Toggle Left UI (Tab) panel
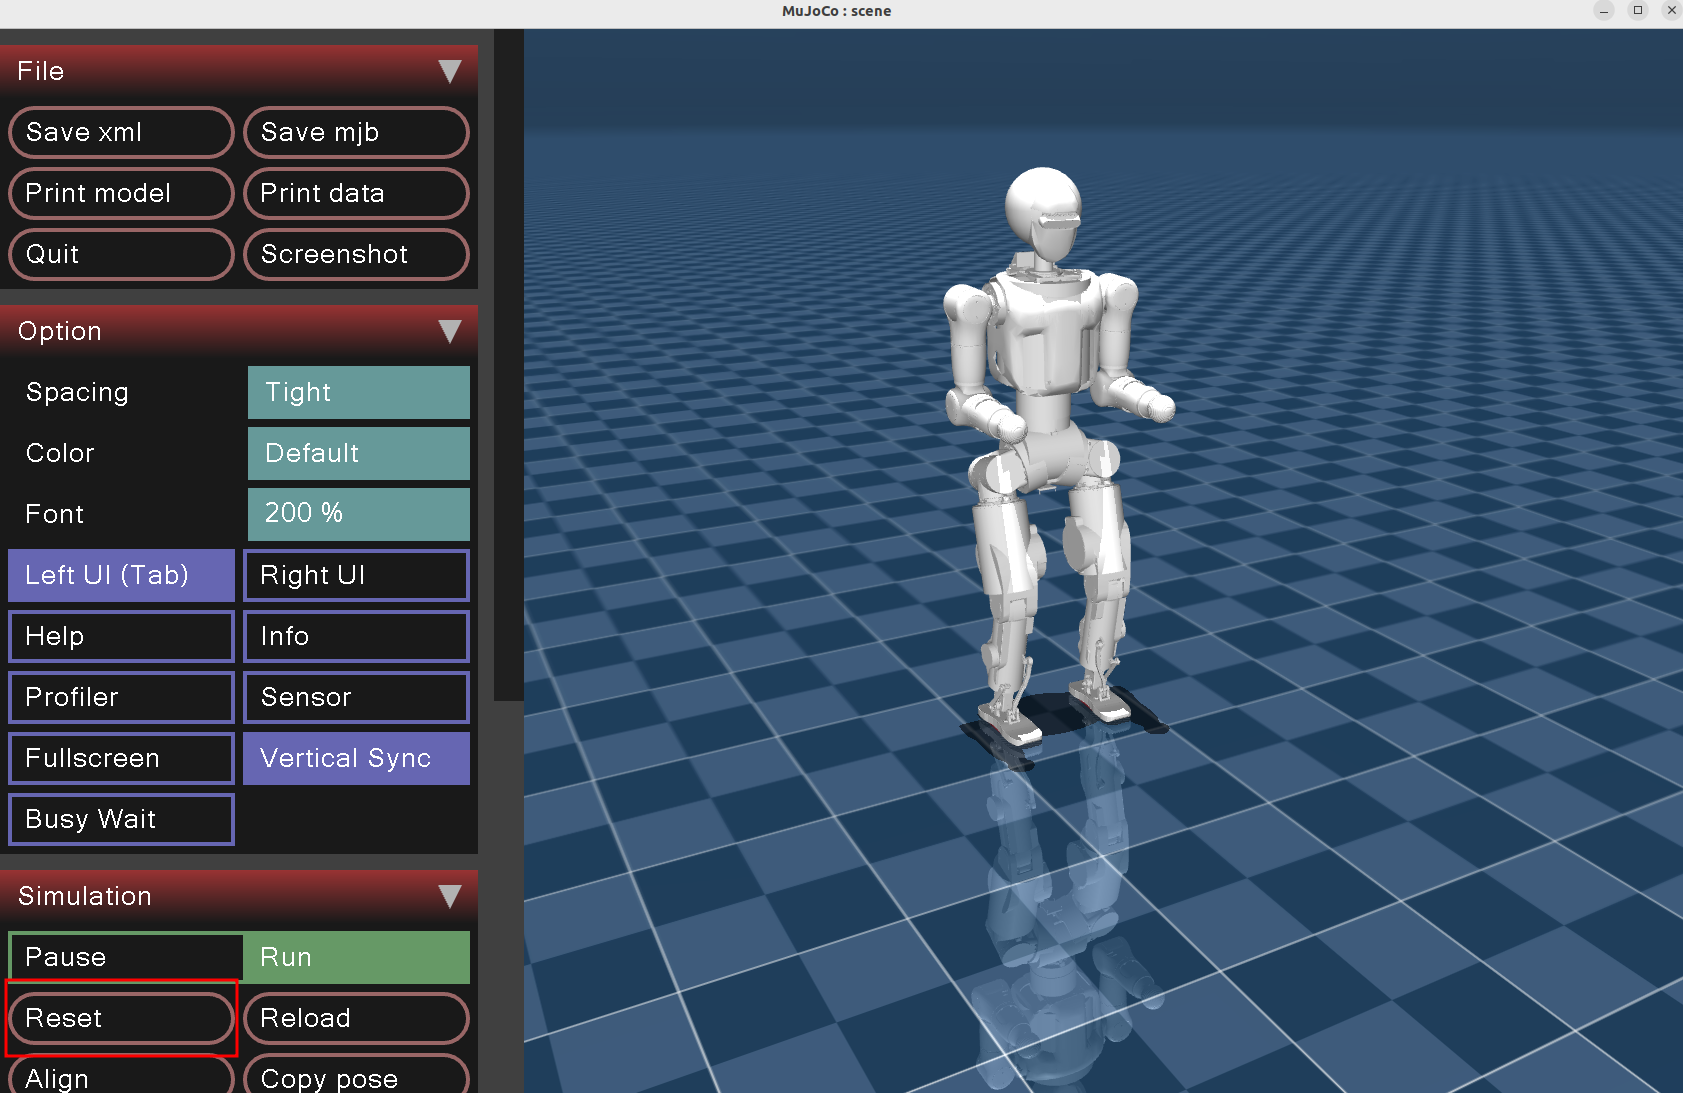 click(x=121, y=575)
